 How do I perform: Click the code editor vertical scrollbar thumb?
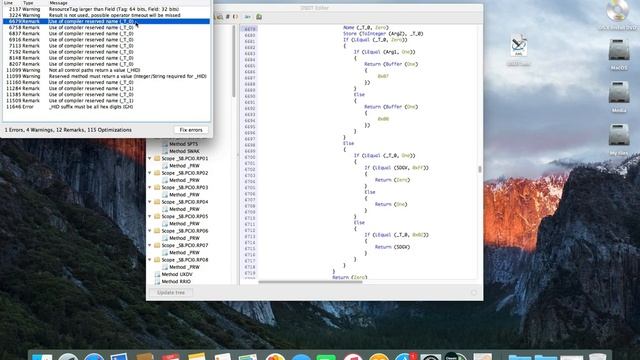(480, 169)
